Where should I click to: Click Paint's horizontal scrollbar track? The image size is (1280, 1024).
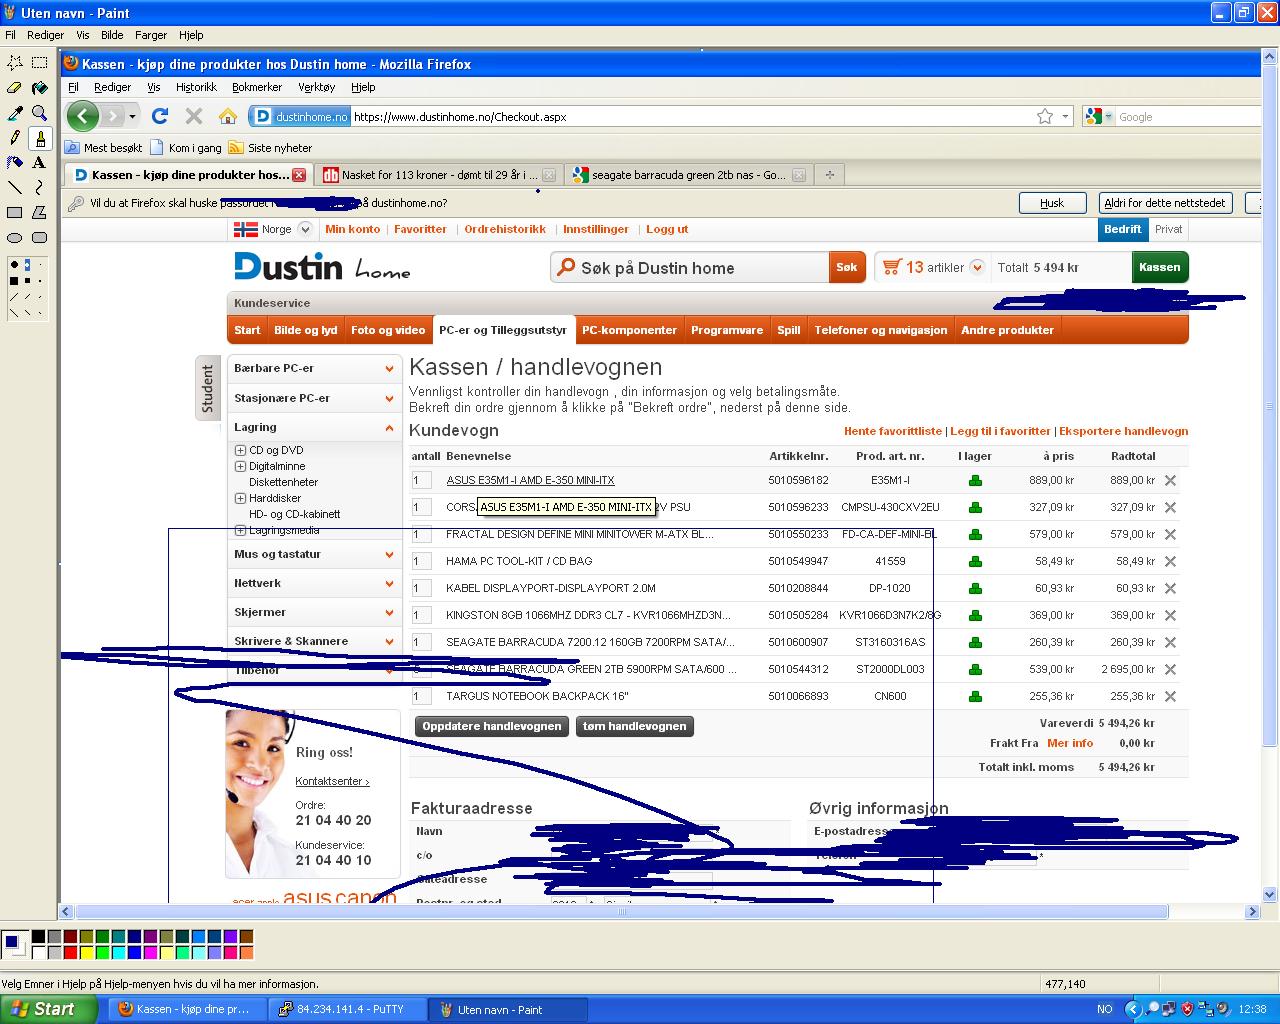tap(660, 912)
